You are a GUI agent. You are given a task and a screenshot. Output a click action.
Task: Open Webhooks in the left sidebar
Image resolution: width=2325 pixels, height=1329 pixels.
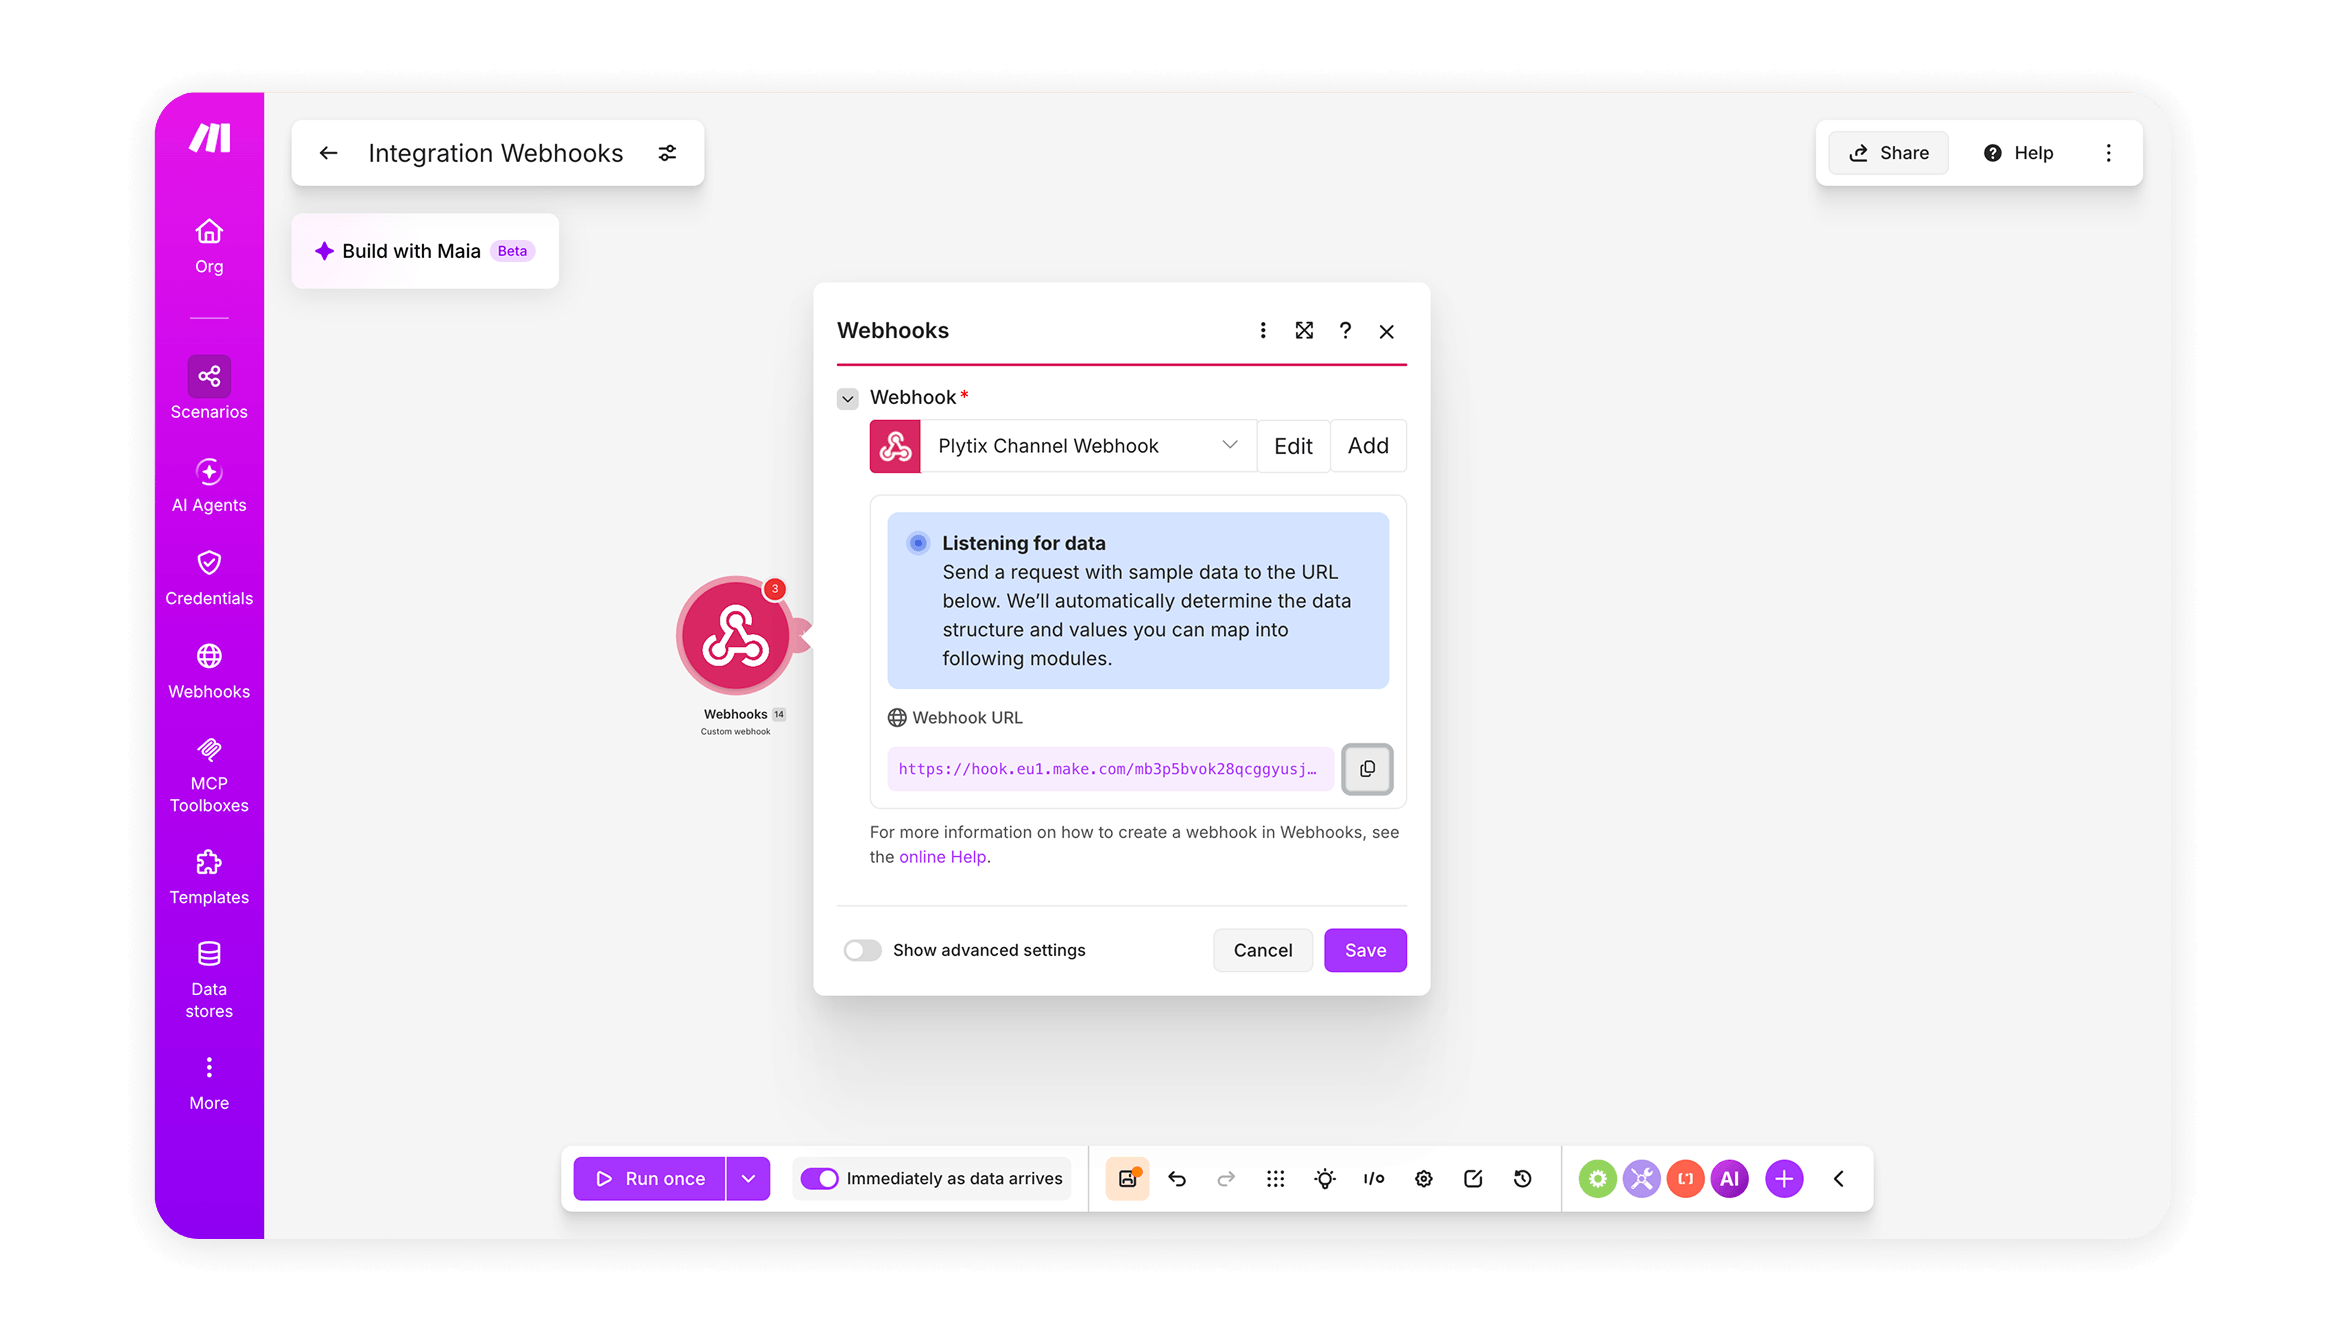point(209,671)
